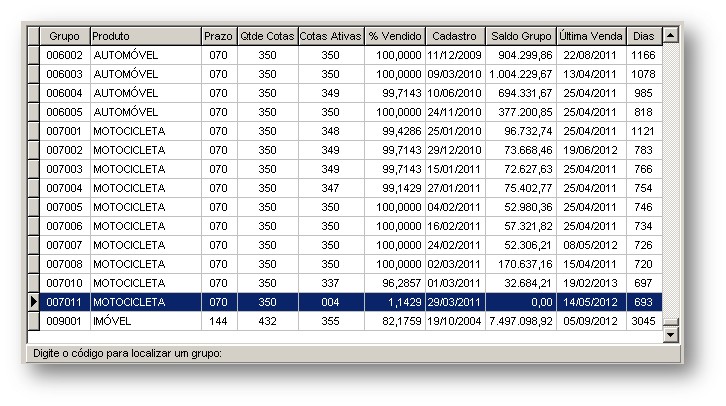Click the scrollbar up arrow
Viewport: 726px width, 406px height.
coord(670,35)
